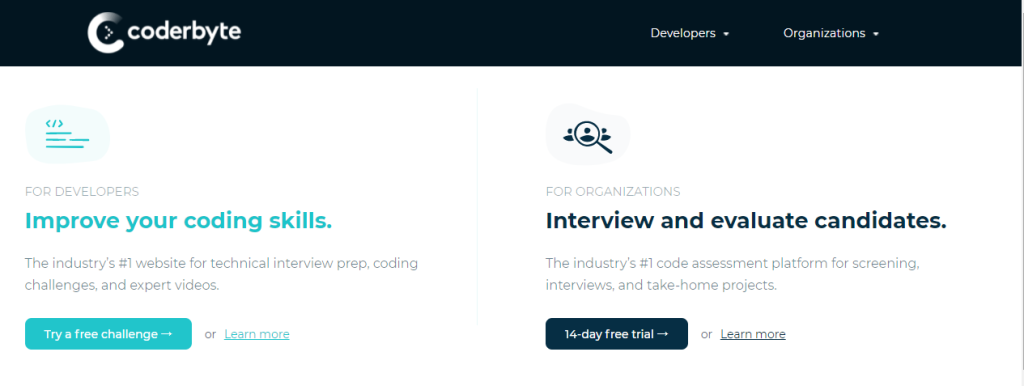The width and height of the screenshot is (1024, 386).
Task: Click the FOR DEVELOPERS section label
Action: point(82,192)
